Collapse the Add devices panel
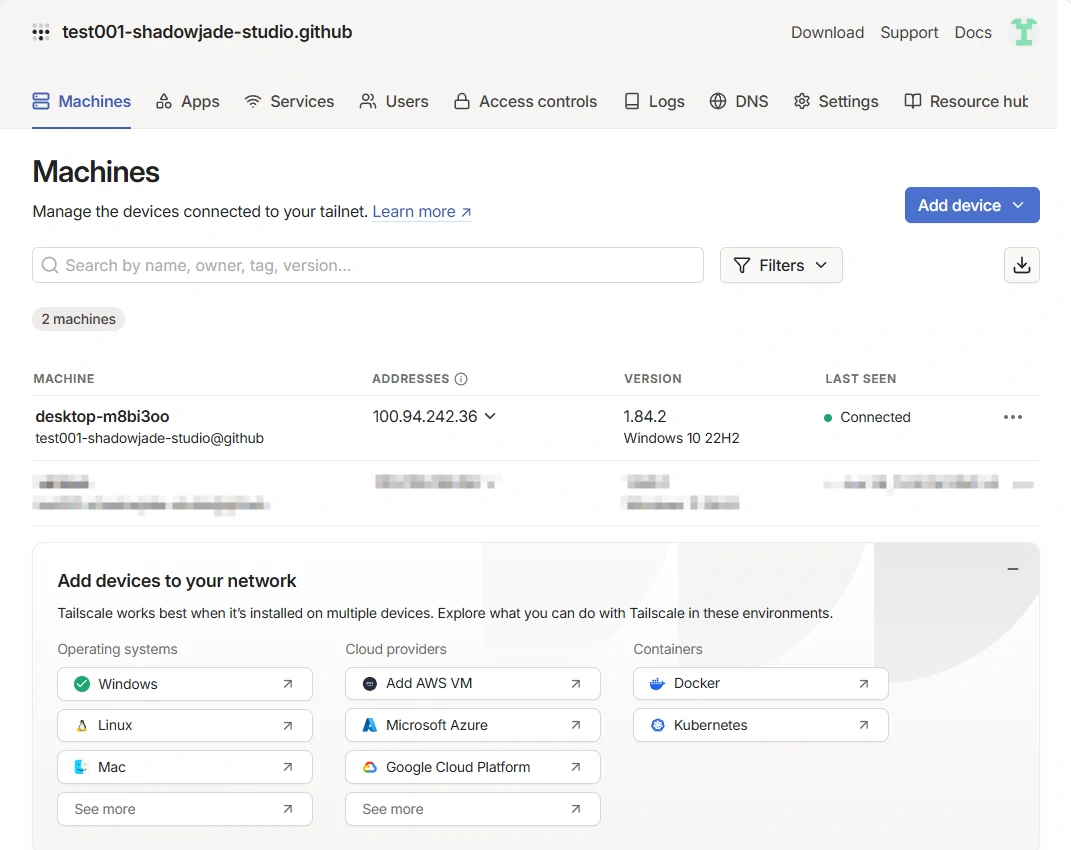Image resolution: width=1071 pixels, height=850 pixels. click(x=1012, y=569)
